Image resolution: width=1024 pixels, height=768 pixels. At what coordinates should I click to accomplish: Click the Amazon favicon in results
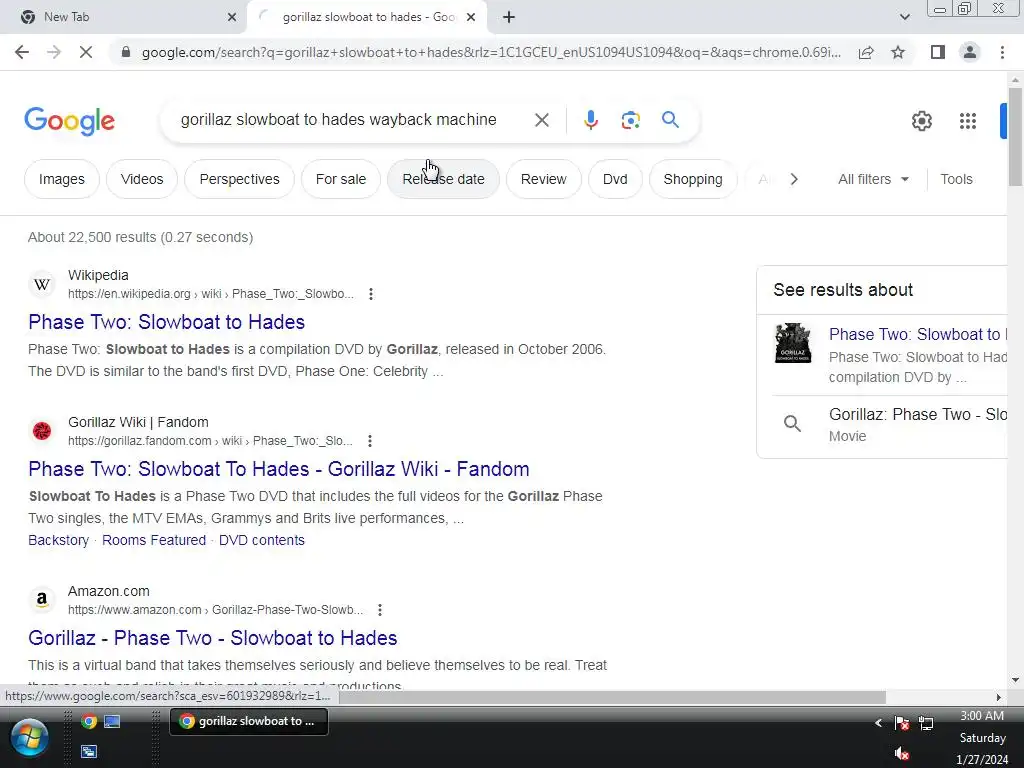click(42, 600)
